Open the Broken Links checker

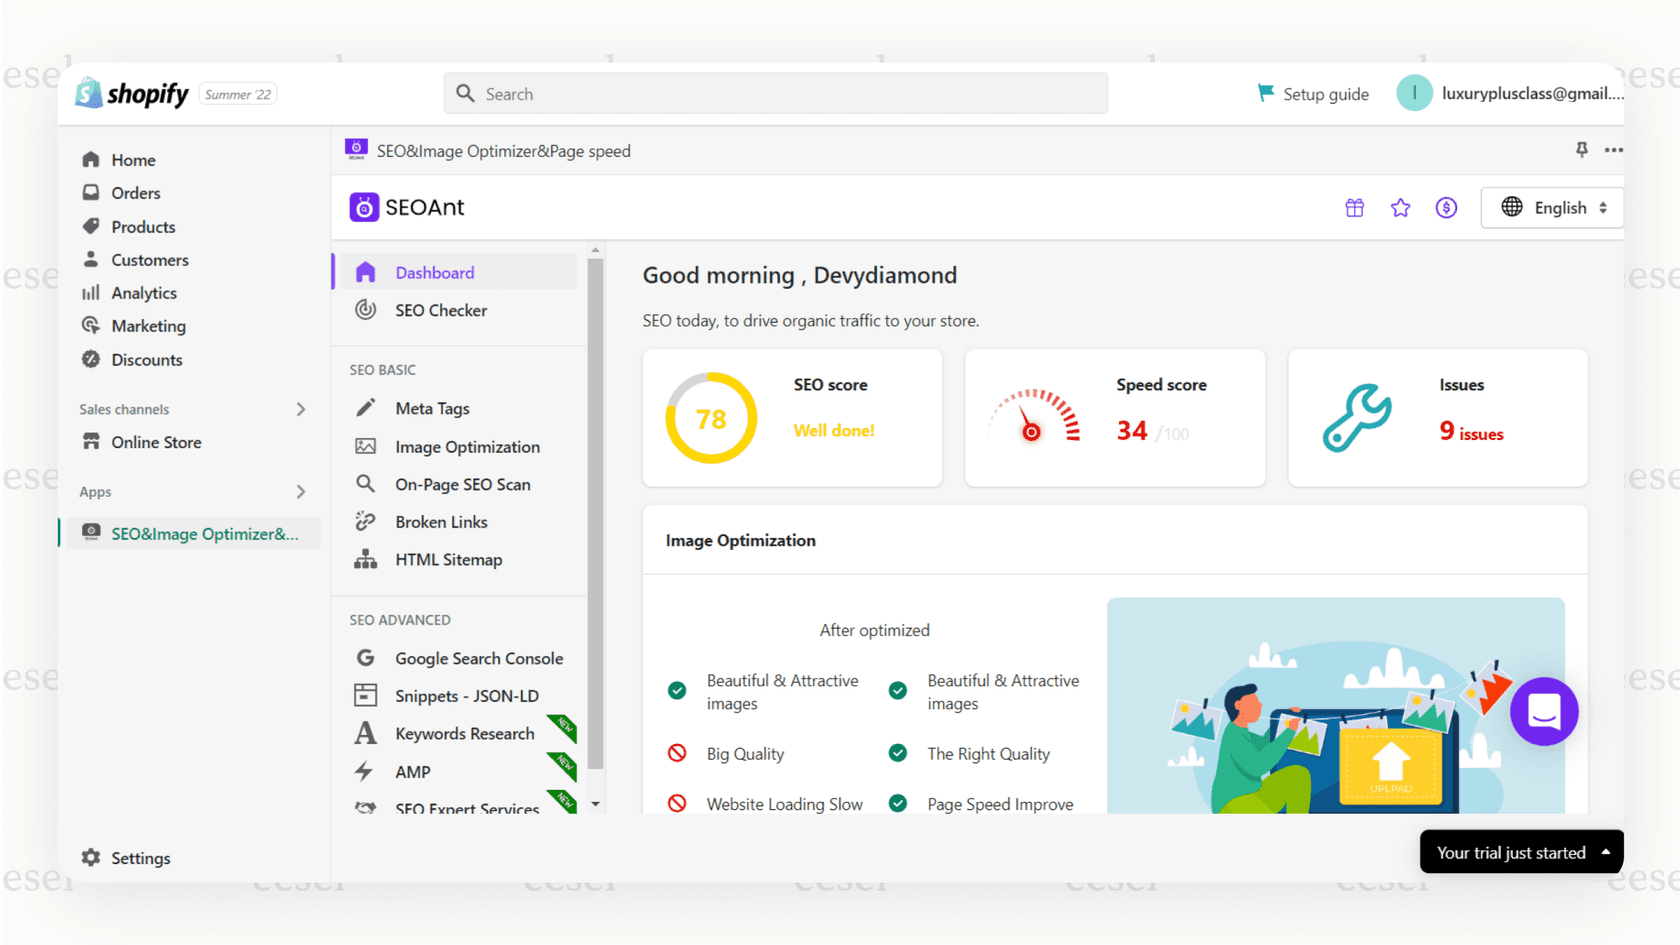[x=441, y=521]
